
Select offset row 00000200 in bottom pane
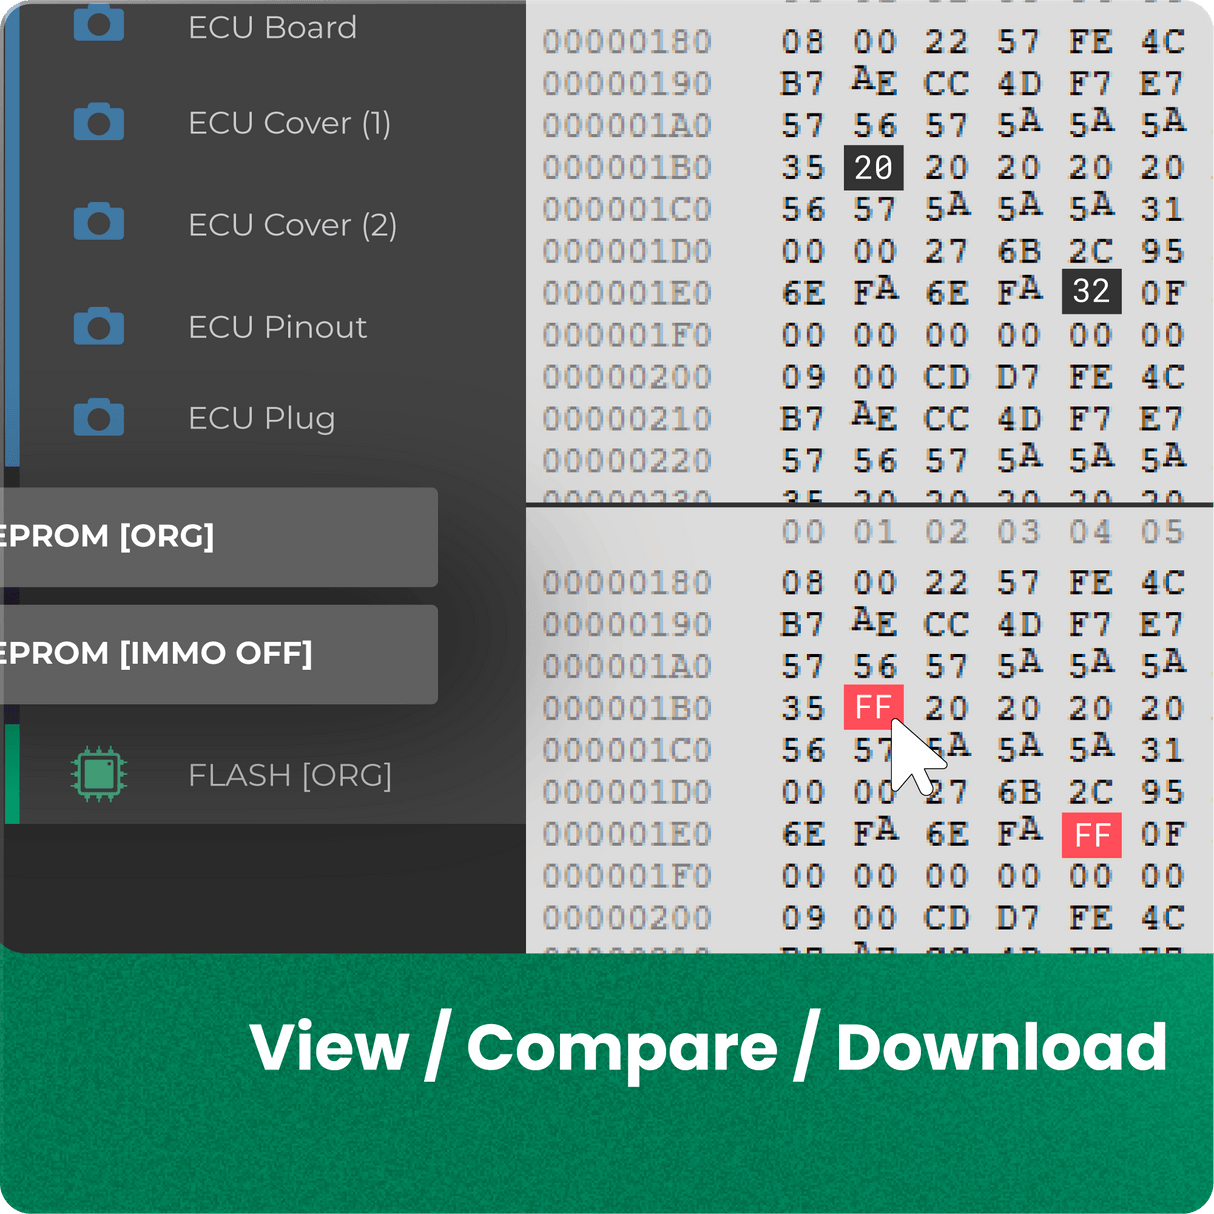click(628, 917)
